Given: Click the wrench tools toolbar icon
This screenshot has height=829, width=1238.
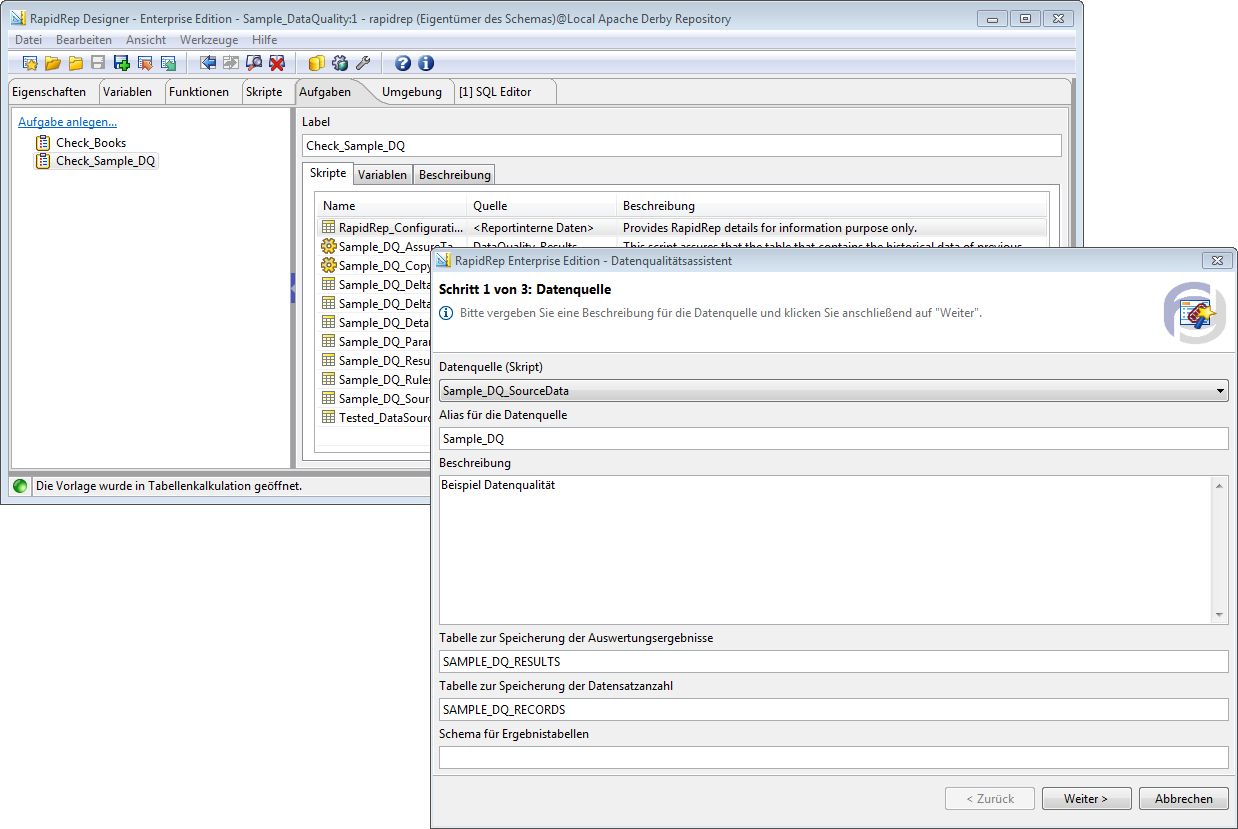Looking at the screenshot, I should coord(363,63).
